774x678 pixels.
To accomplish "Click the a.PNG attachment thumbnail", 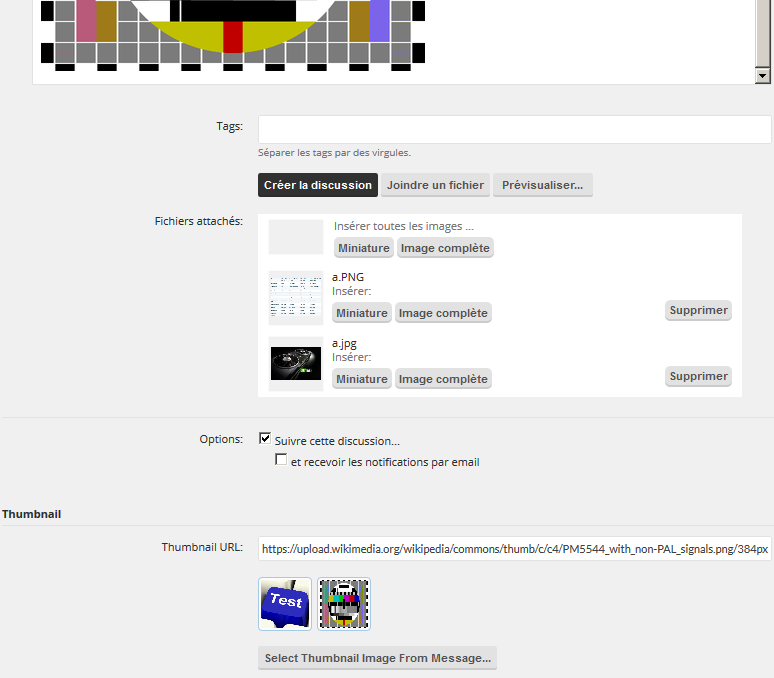I will [296, 298].
